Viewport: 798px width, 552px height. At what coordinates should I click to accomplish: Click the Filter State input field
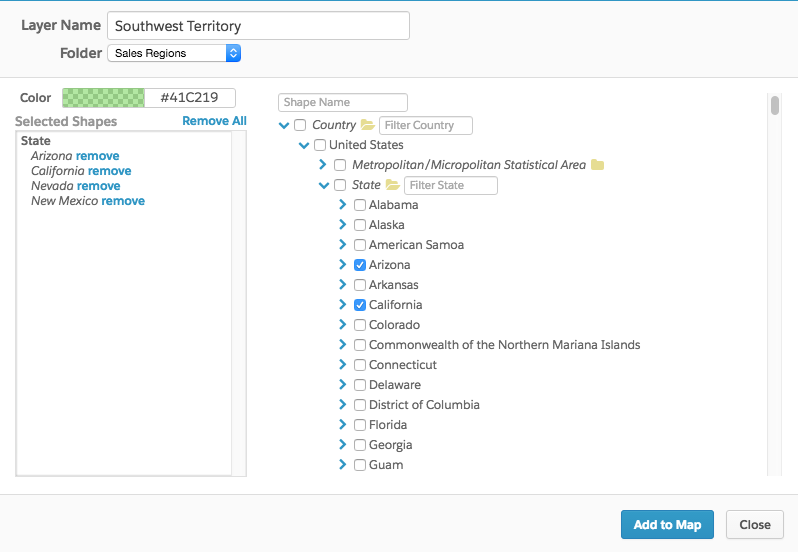[x=450, y=185]
